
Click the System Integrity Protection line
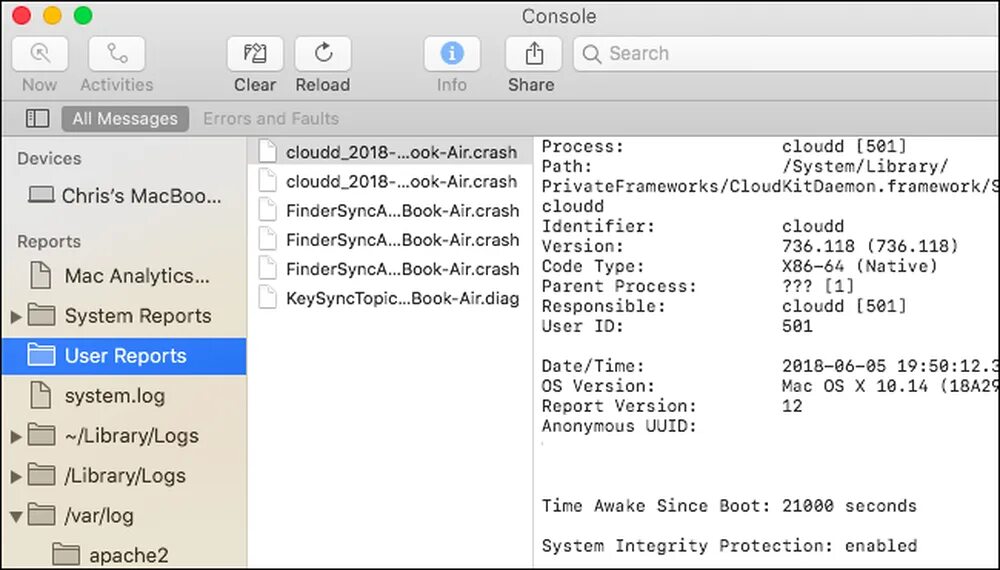click(x=729, y=546)
